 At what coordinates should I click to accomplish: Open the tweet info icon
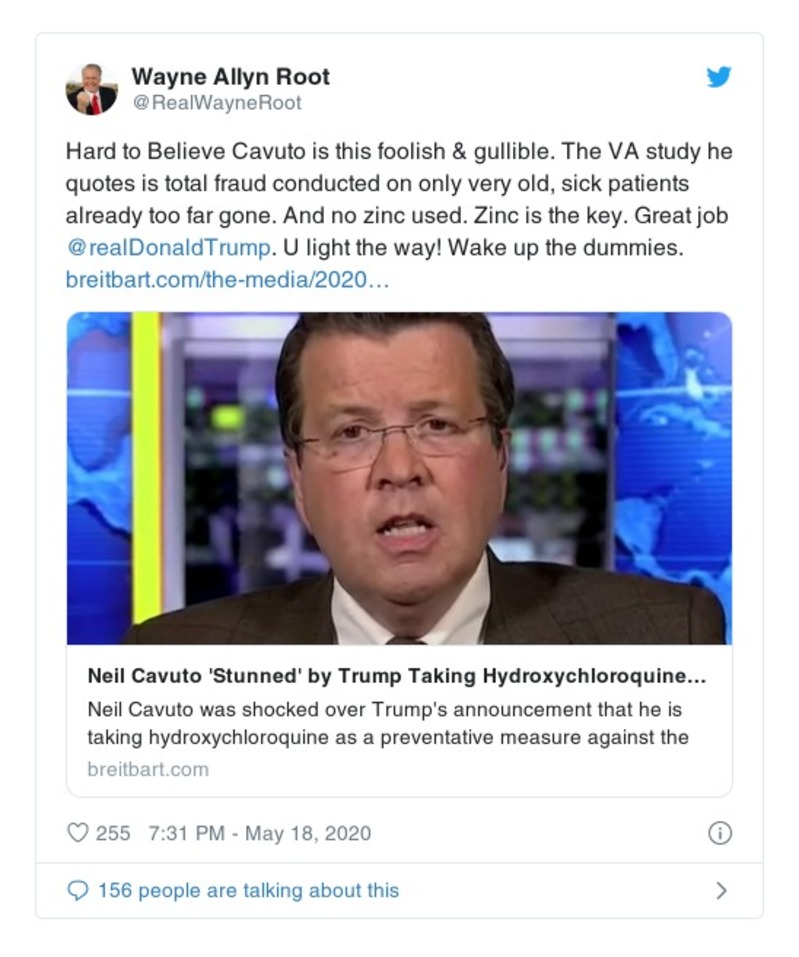click(x=719, y=832)
